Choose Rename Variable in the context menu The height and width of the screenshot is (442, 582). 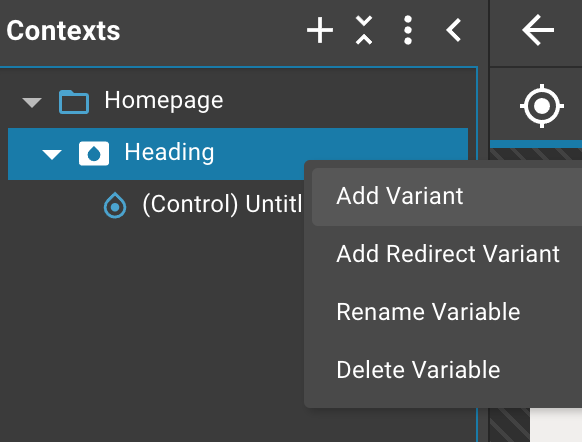point(428,312)
